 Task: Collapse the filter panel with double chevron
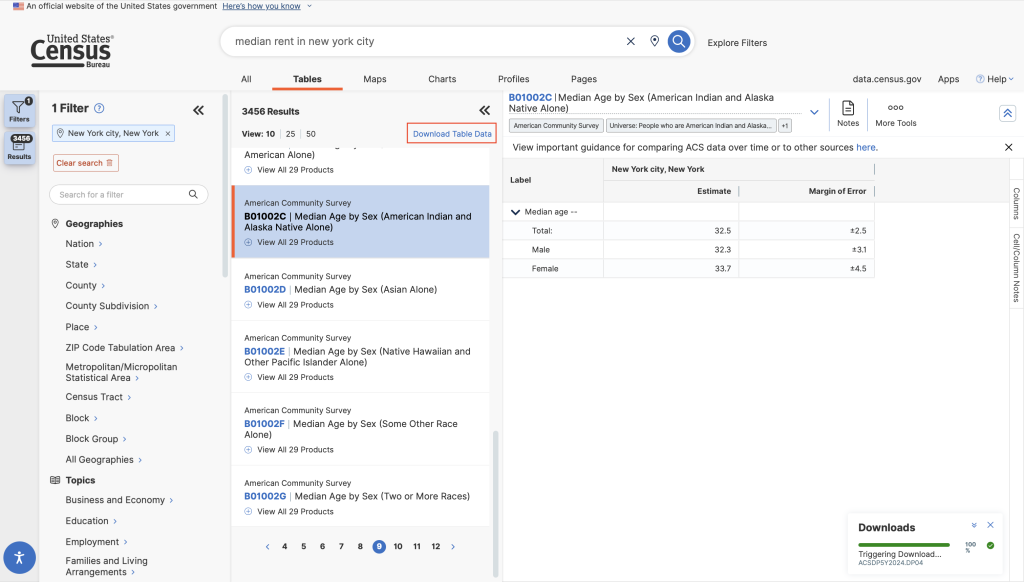198,111
